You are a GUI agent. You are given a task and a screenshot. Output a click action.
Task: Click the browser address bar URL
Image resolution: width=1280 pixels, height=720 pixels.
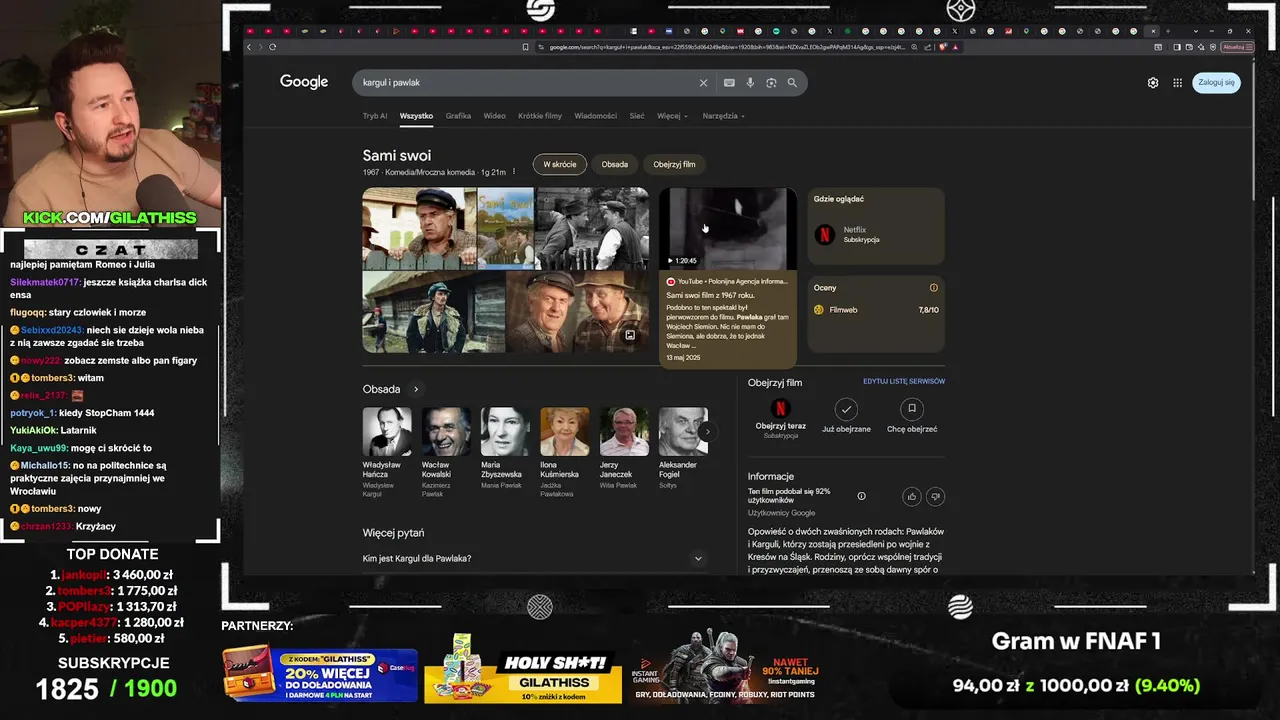click(x=728, y=47)
